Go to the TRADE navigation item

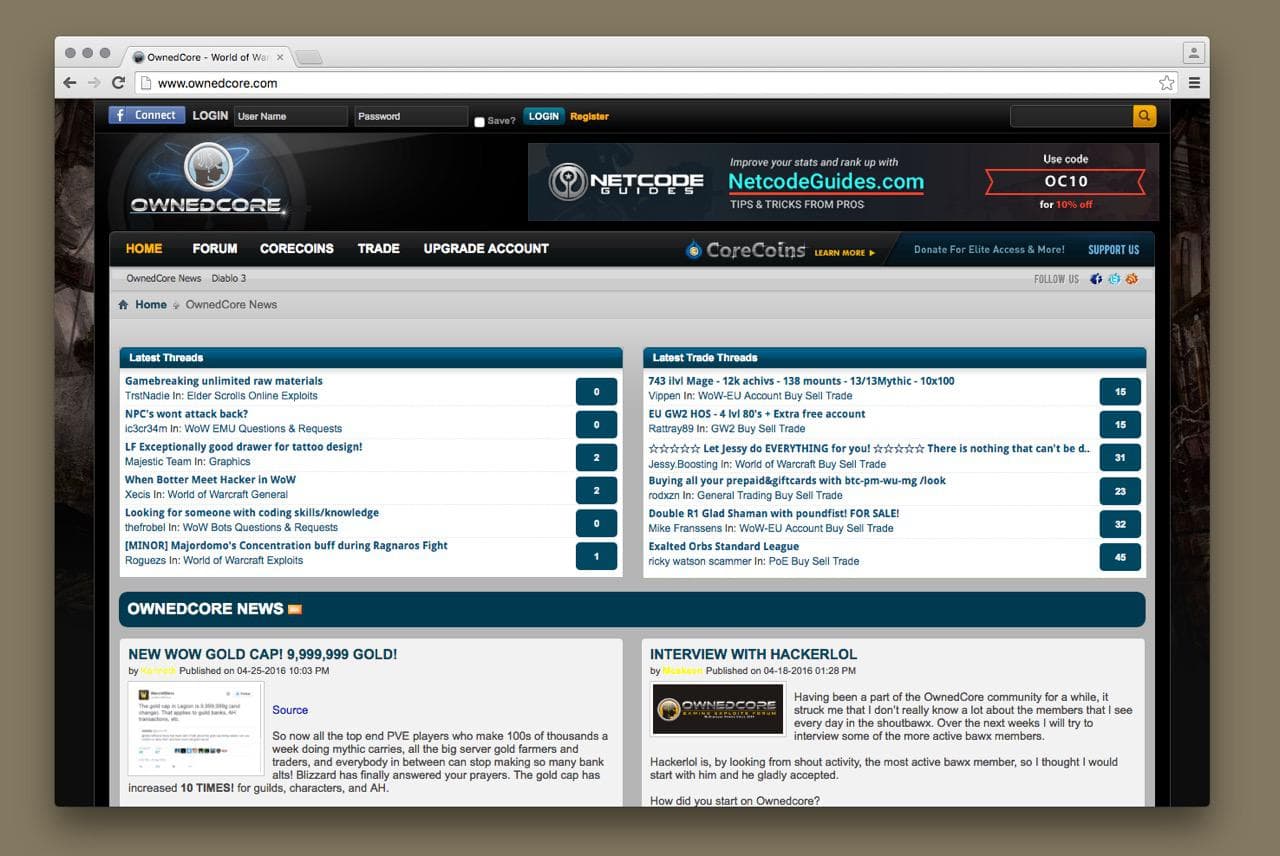378,249
